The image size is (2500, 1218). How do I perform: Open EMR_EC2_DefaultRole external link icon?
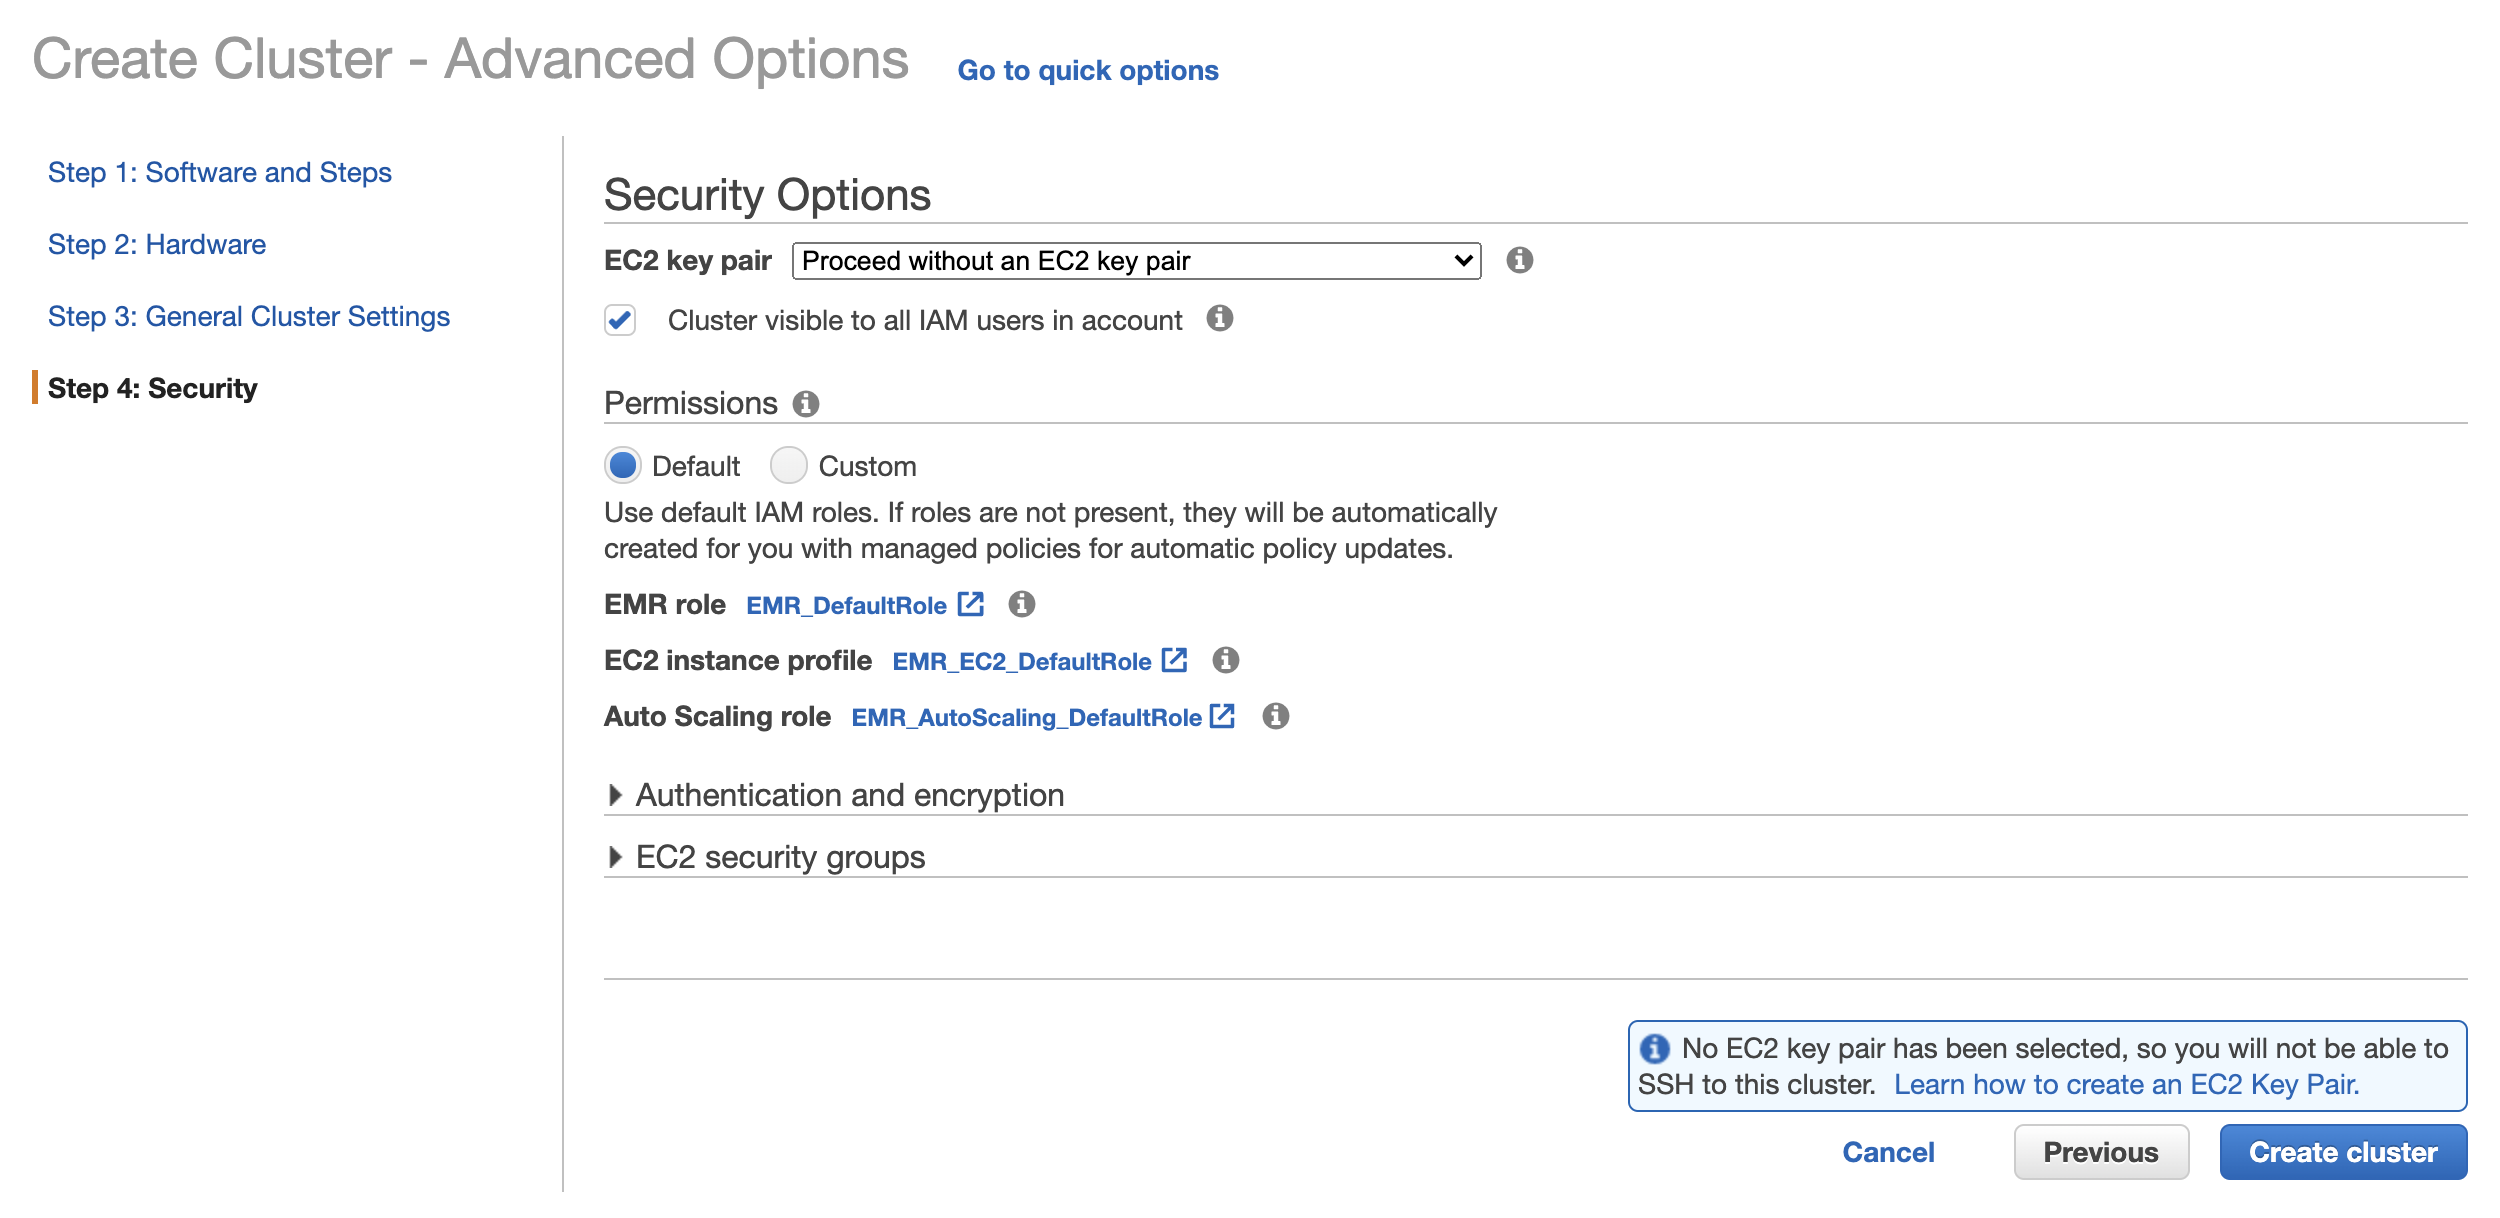pyautogui.click(x=1175, y=660)
